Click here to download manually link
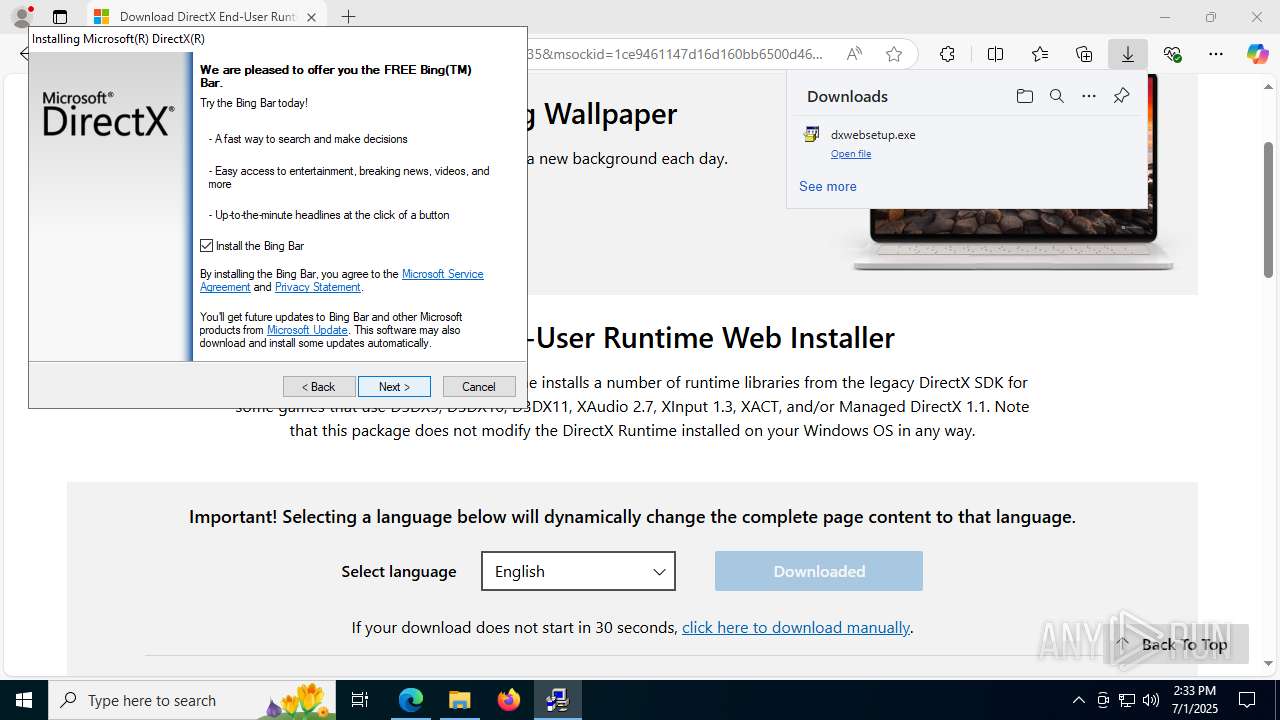Viewport: 1280px width, 720px height. point(796,627)
